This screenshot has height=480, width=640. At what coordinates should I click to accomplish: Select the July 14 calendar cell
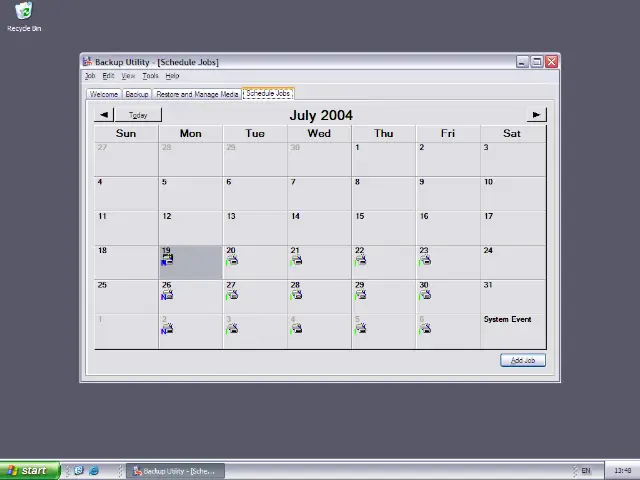coord(319,228)
